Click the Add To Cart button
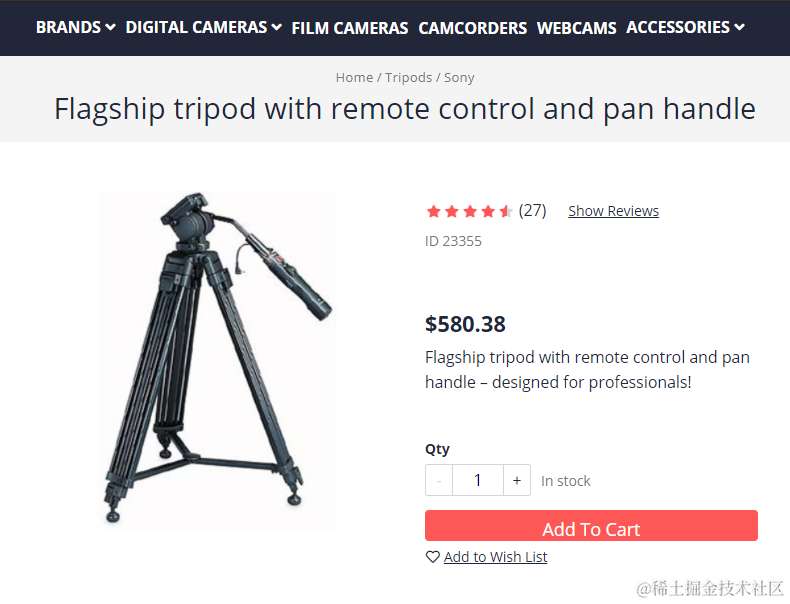790x604 pixels. pyautogui.click(x=591, y=525)
